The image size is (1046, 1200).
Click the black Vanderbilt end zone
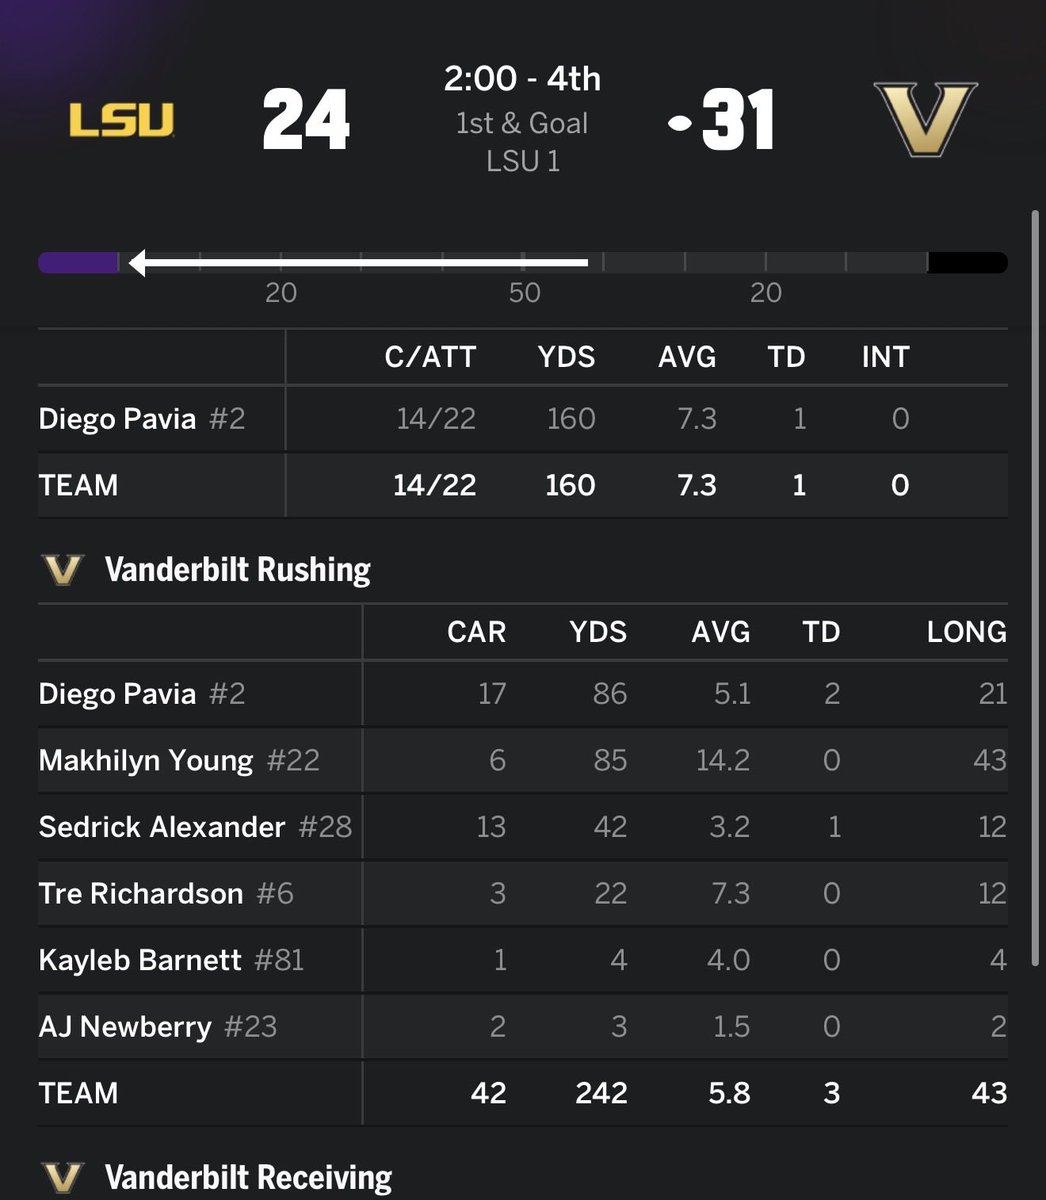pos(967,263)
